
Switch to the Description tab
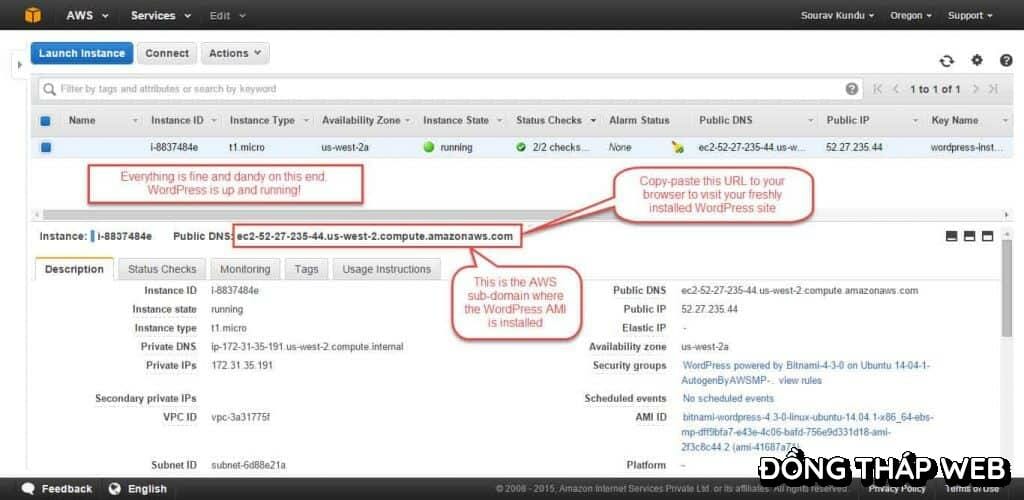74,269
